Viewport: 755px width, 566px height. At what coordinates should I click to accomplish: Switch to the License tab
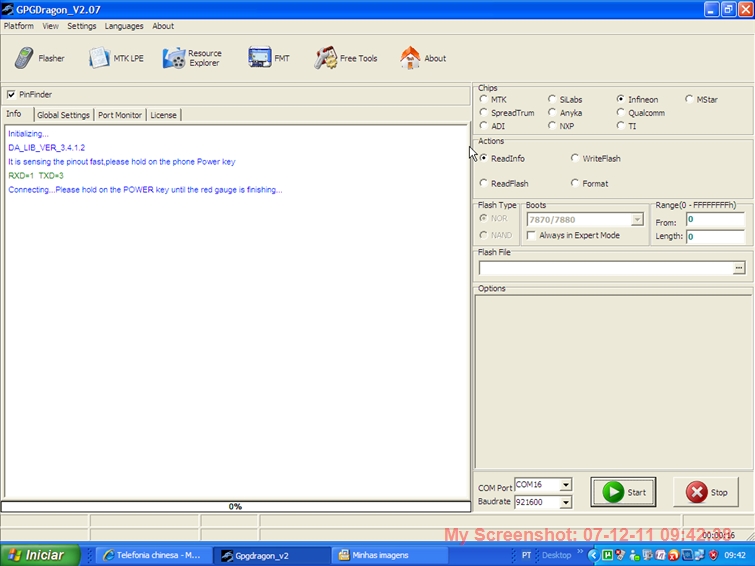point(163,115)
